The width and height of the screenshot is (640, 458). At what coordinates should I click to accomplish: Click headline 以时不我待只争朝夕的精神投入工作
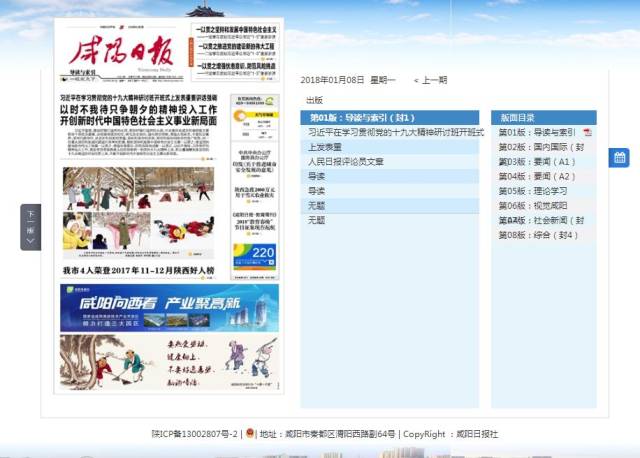(138, 110)
